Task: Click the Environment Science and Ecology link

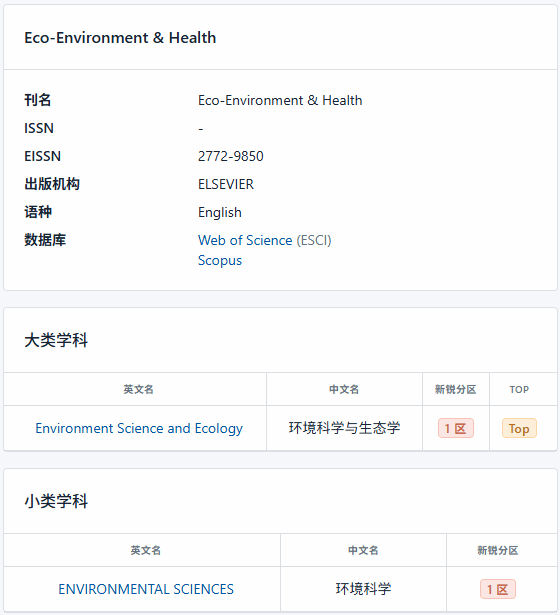Action: pos(139,428)
